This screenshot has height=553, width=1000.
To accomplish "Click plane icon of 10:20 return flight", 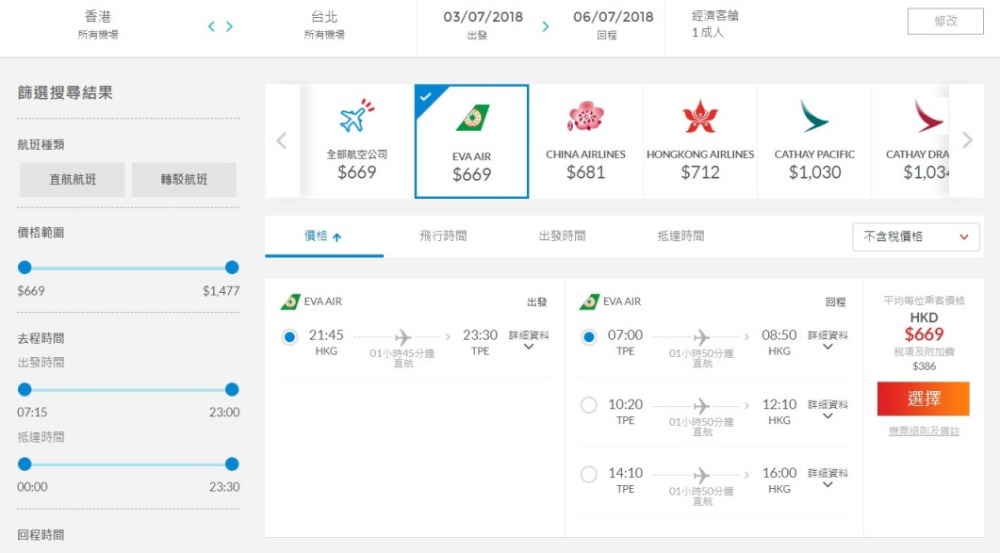I will pos(702,406).
